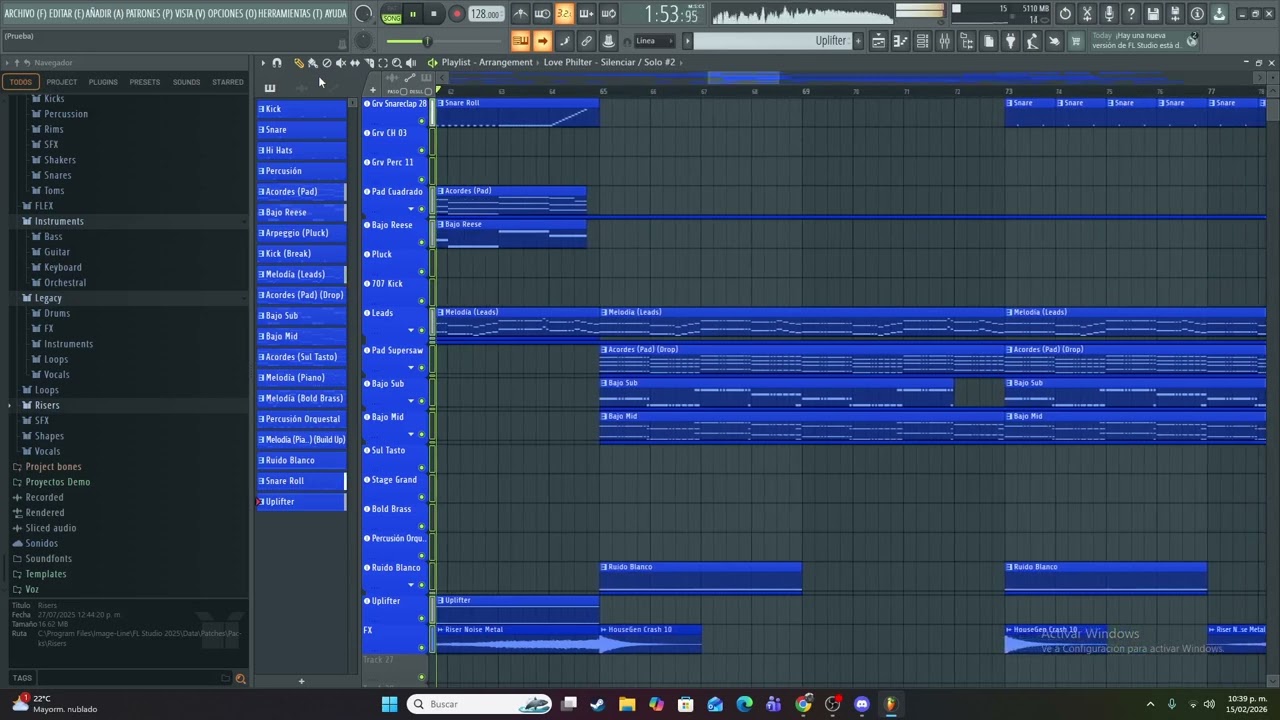Click the microphone recording icon
This screenshot has height=720, width=1280.
[1109, 14]
